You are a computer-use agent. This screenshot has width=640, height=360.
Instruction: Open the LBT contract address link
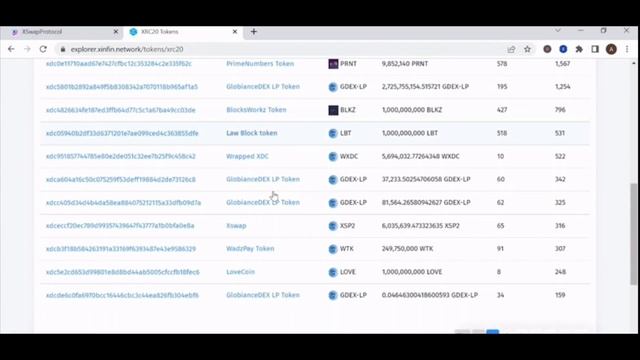[x=122, y=133]
